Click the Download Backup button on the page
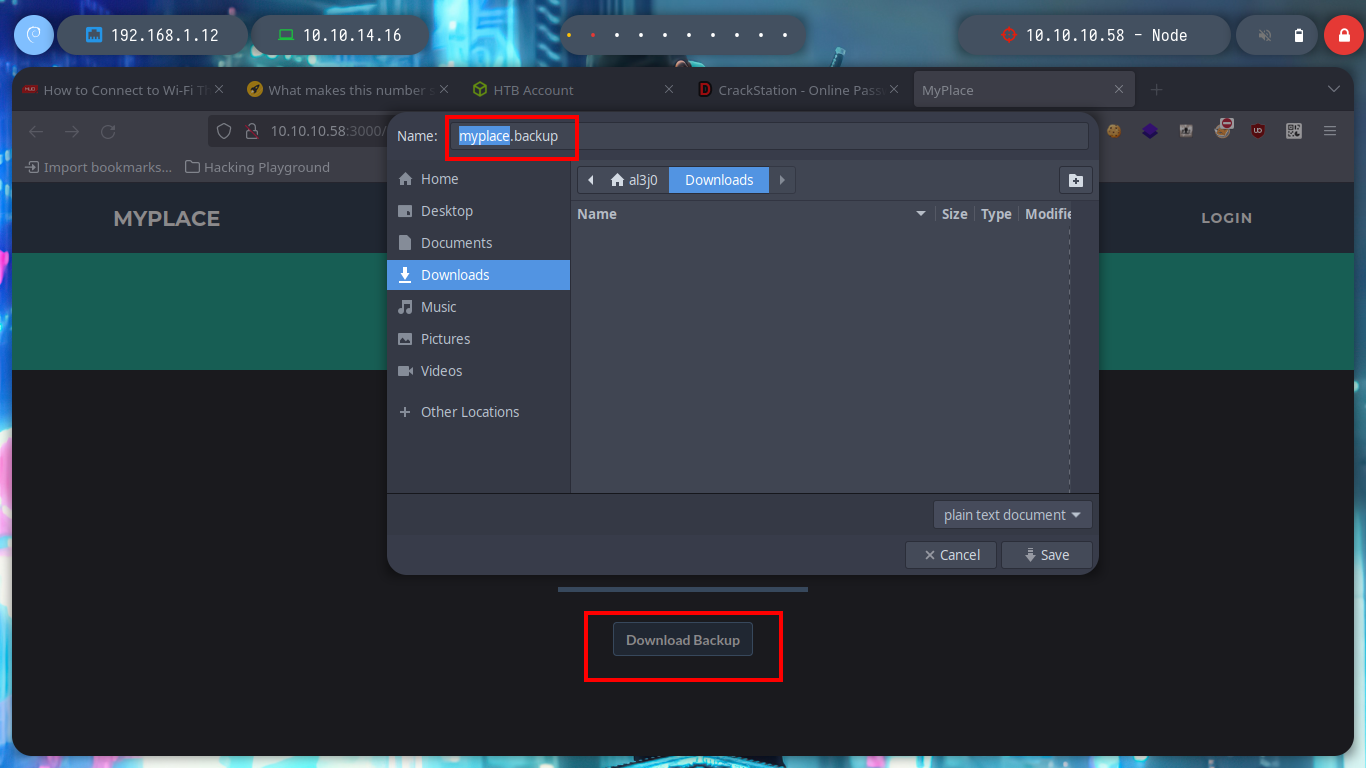This screenshot has width=1366, height=768. click(x=683, y=640)
